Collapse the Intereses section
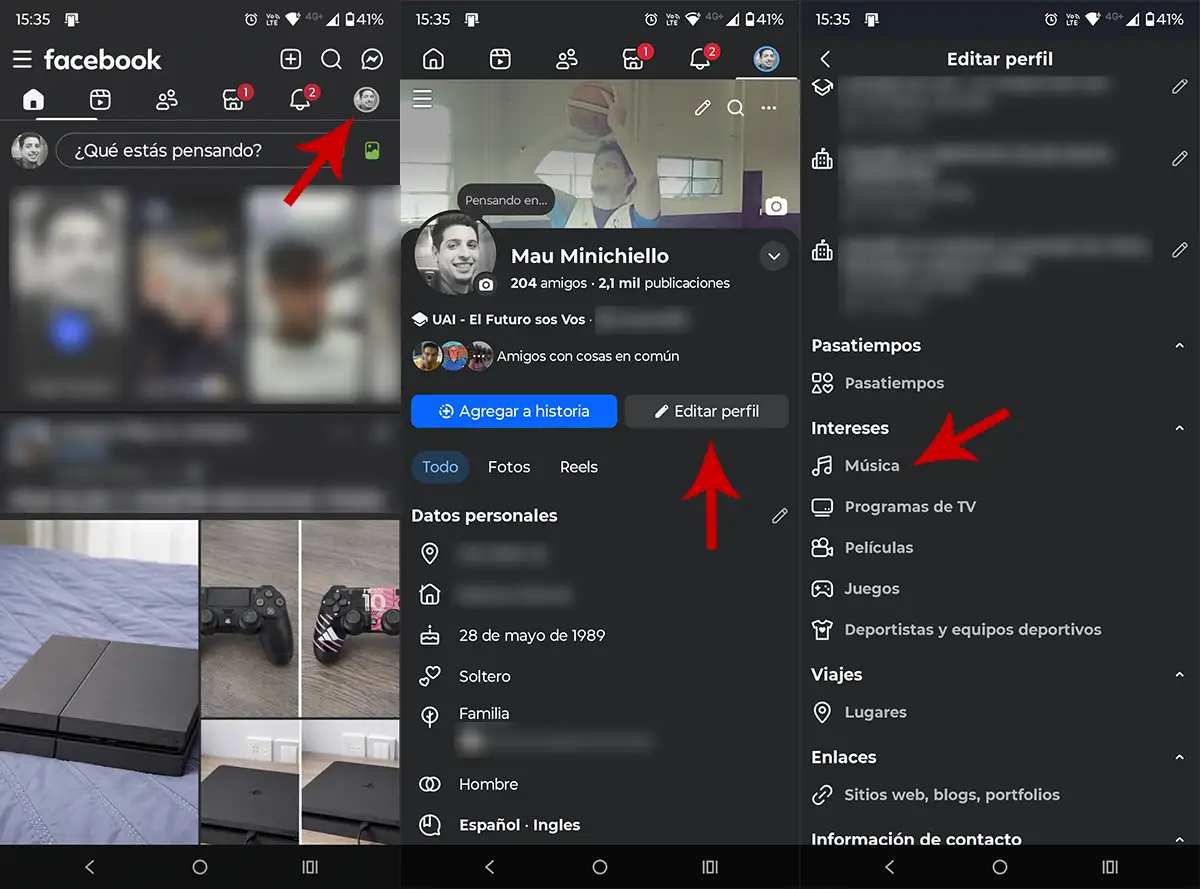The width and height of the screenshot is (1200, 889). coord(1179,428)
